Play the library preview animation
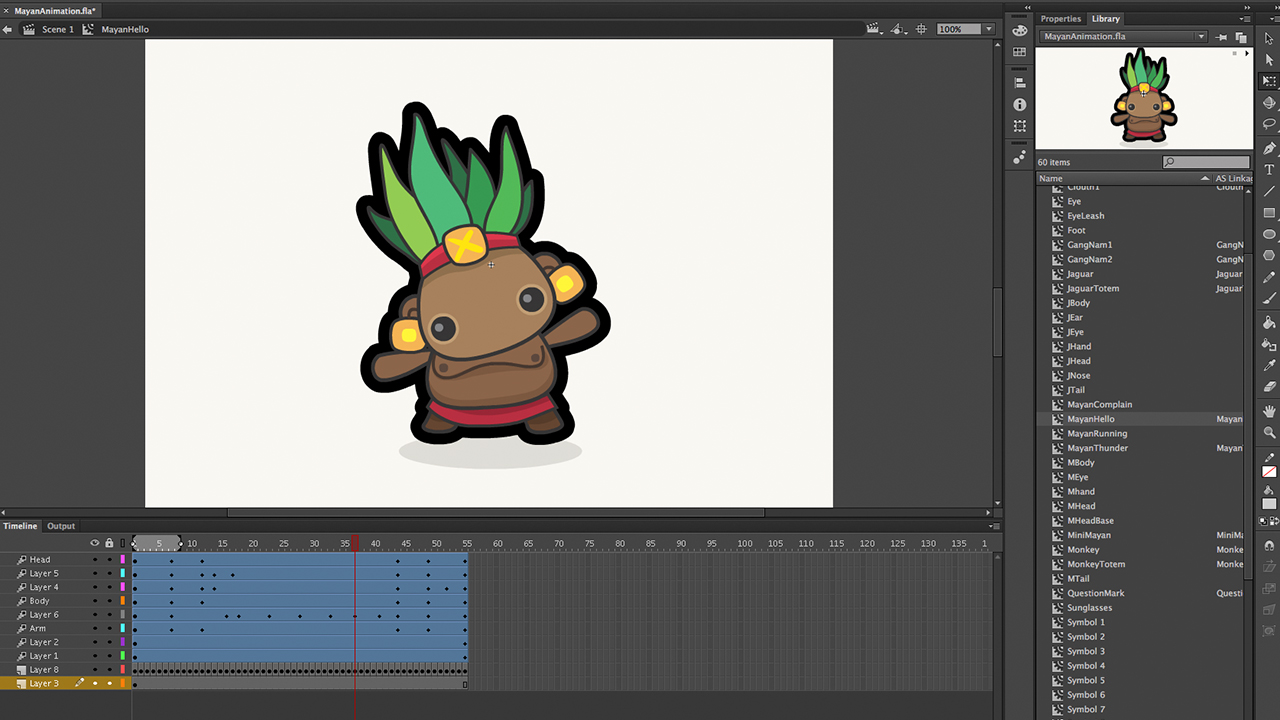The width and height of the screenshot is (1280, 720). click(x=1246, y=52)
